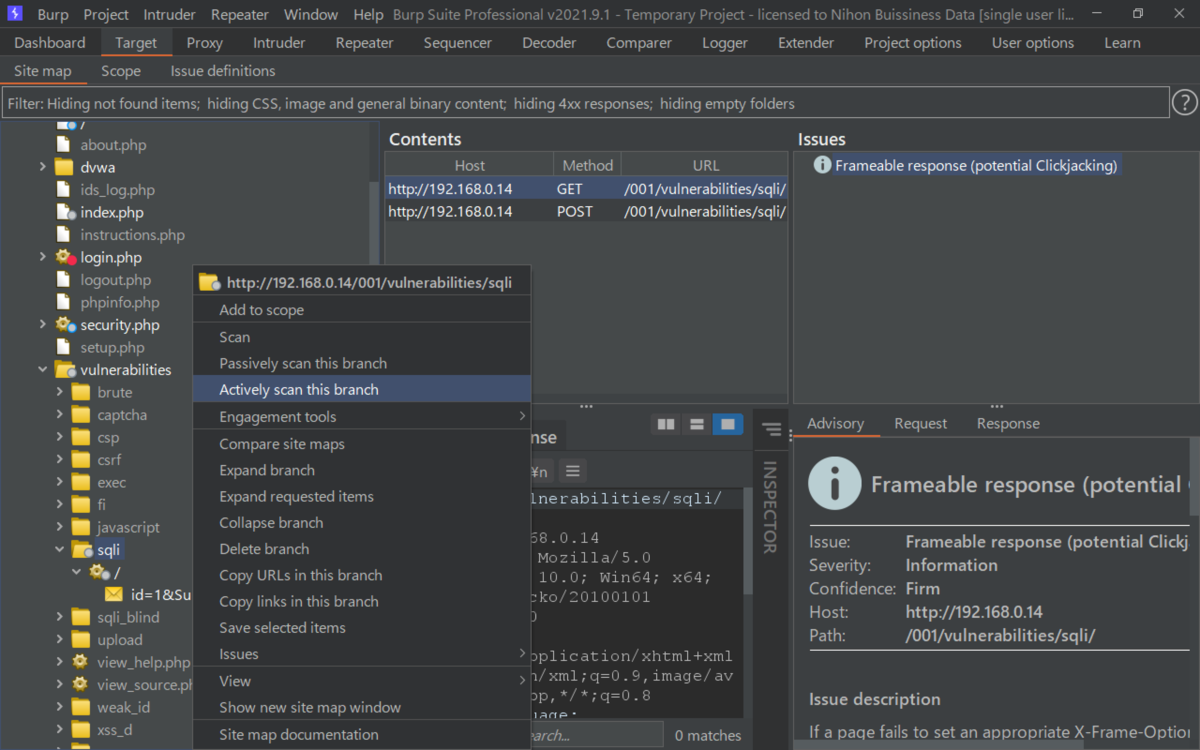
Task: Open the Issue definitions sub-tab
Action: click(x=222, y=71)
